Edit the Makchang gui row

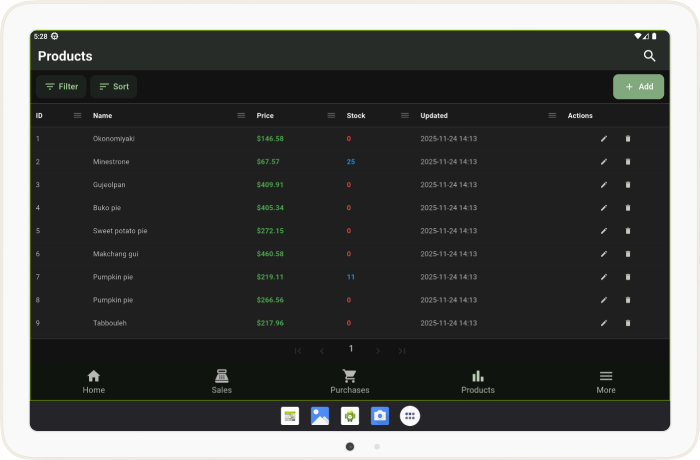(604, 254)
